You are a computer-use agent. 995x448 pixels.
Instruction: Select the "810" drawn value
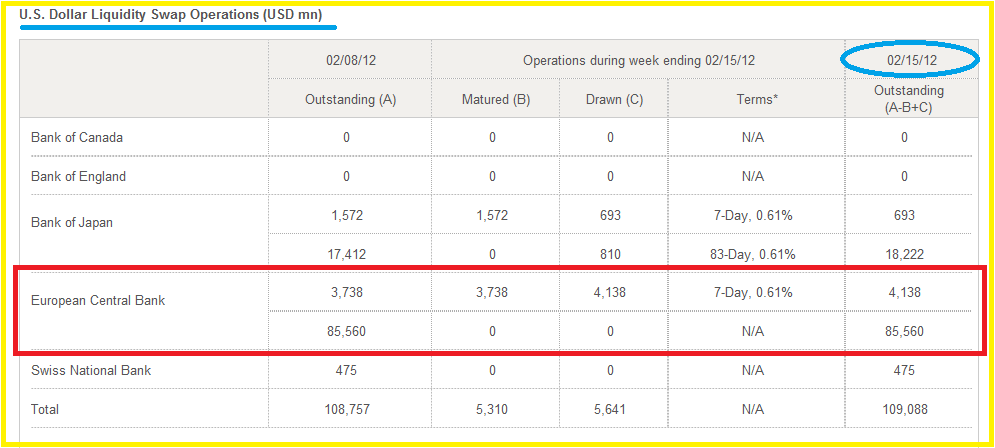pyautogui.click(x=610, y=254)
